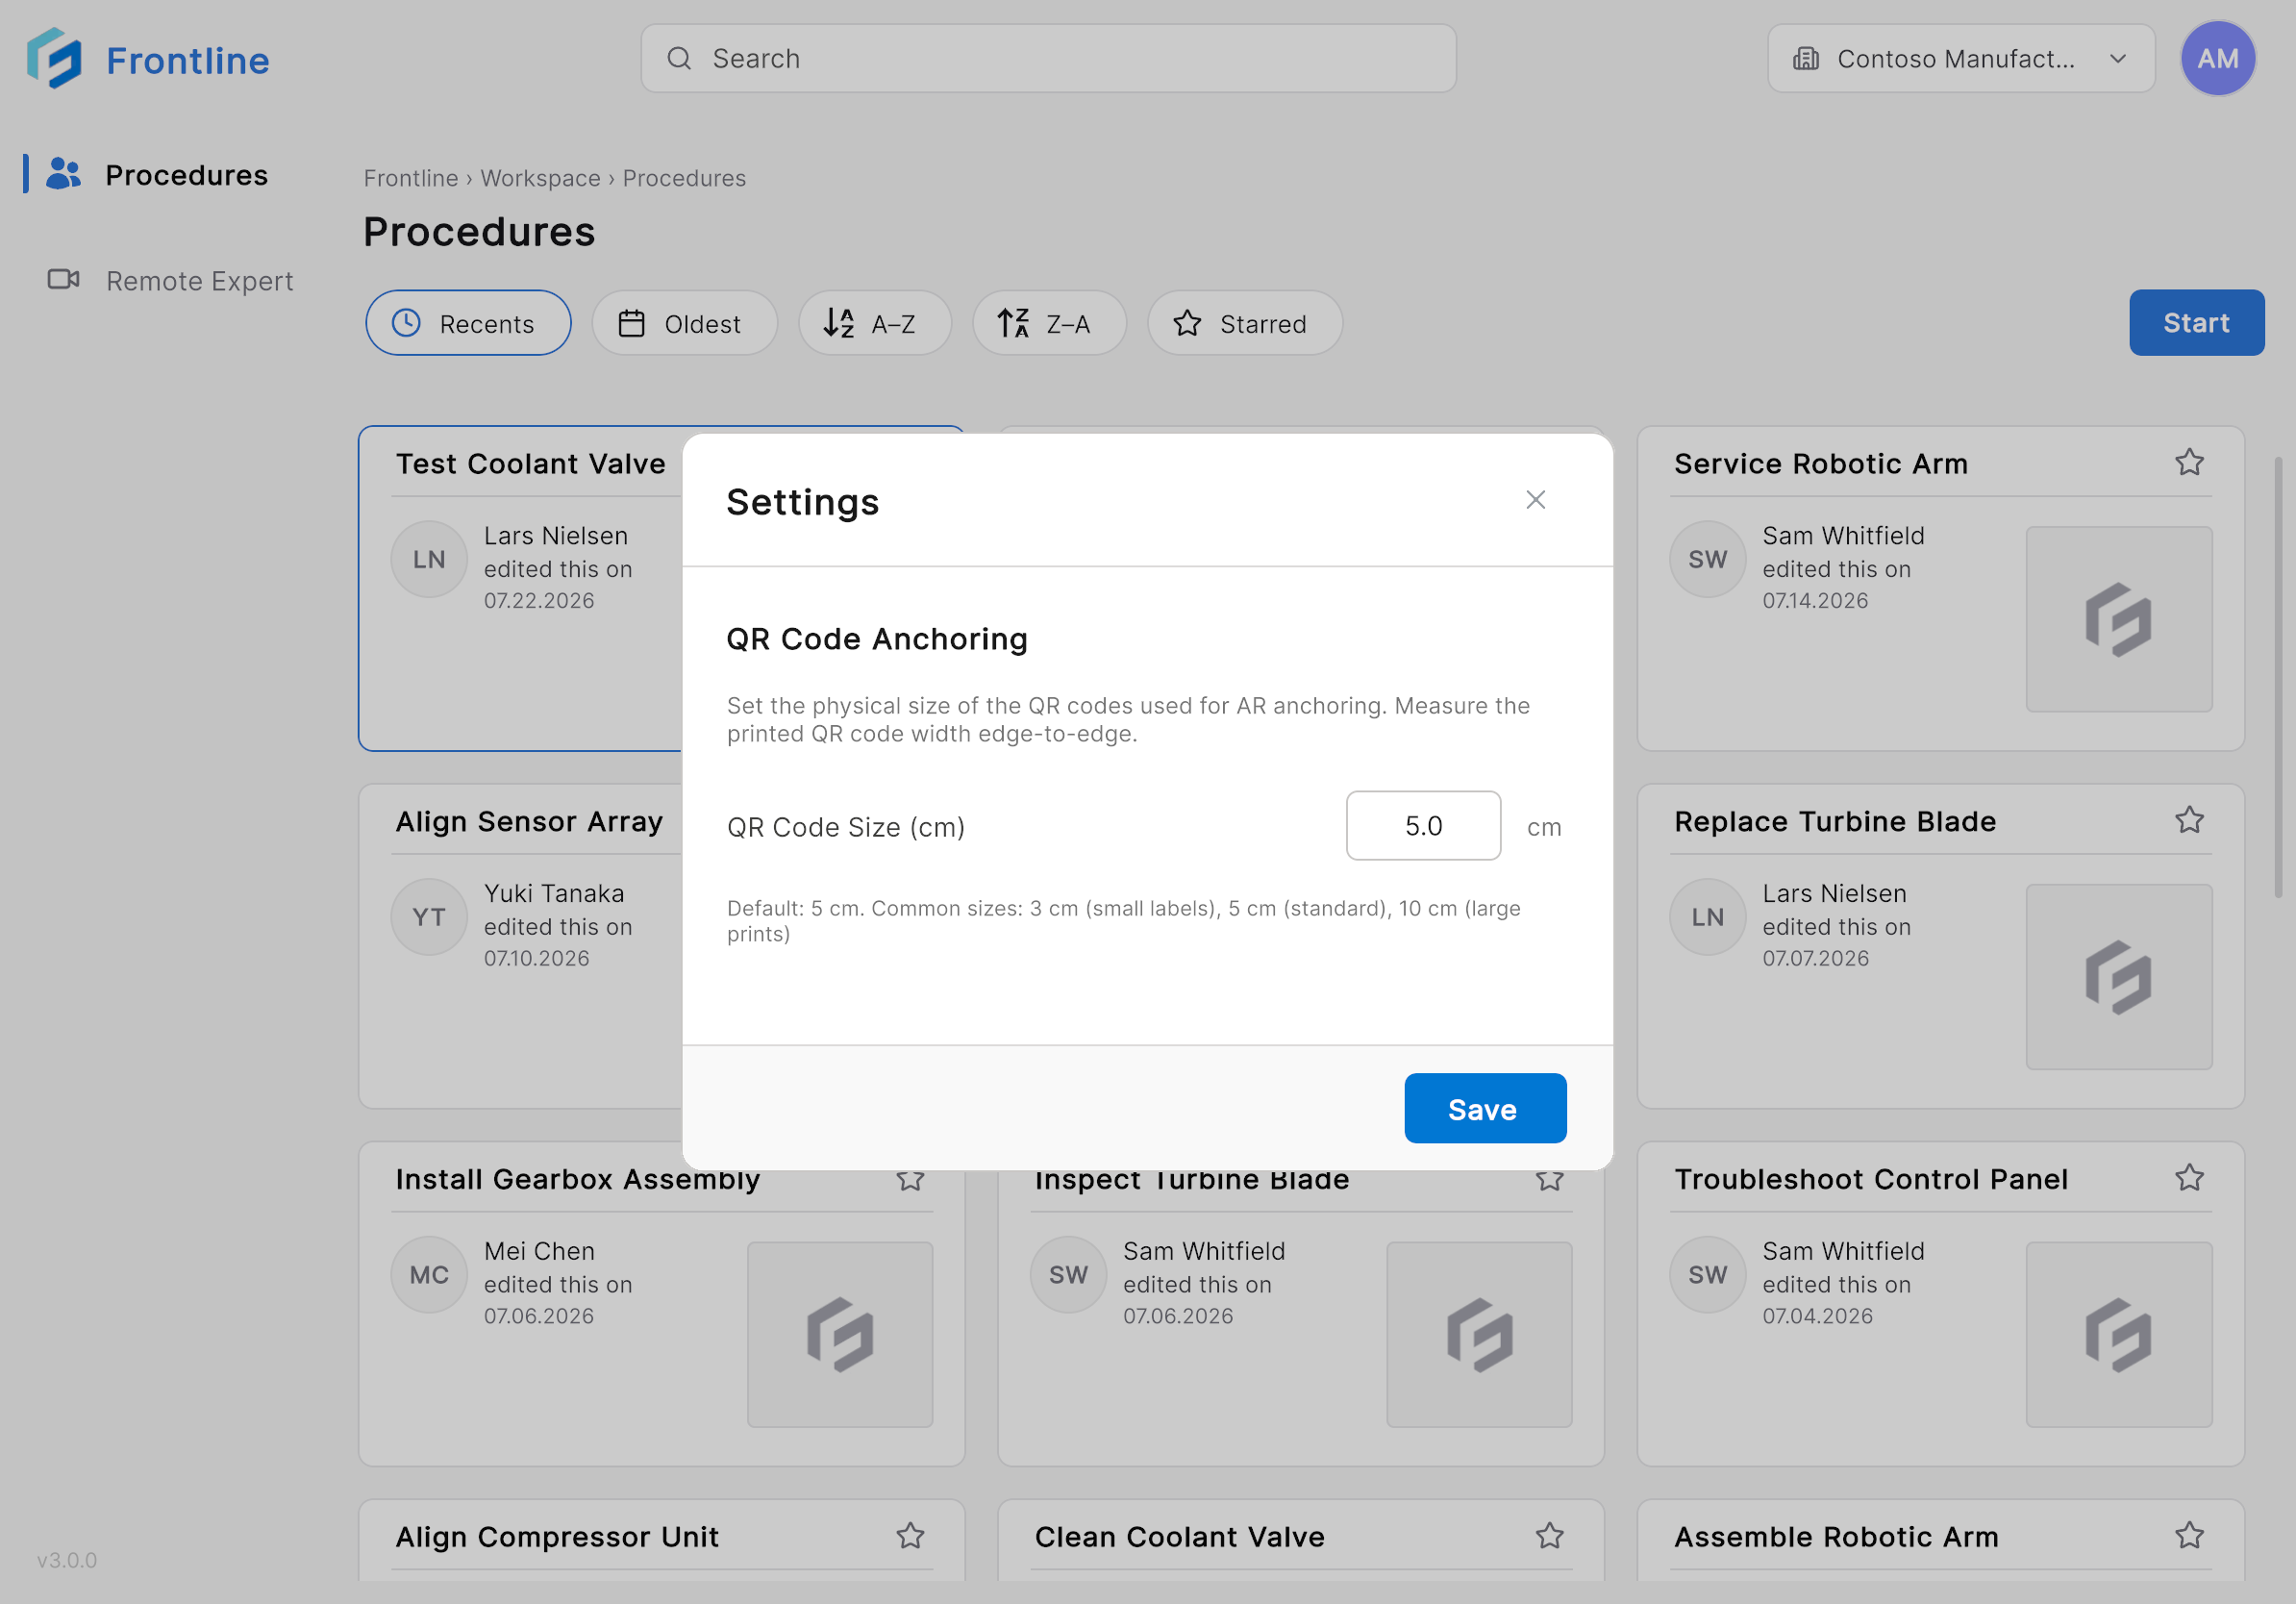Click into the Search box

point(1048,59)
